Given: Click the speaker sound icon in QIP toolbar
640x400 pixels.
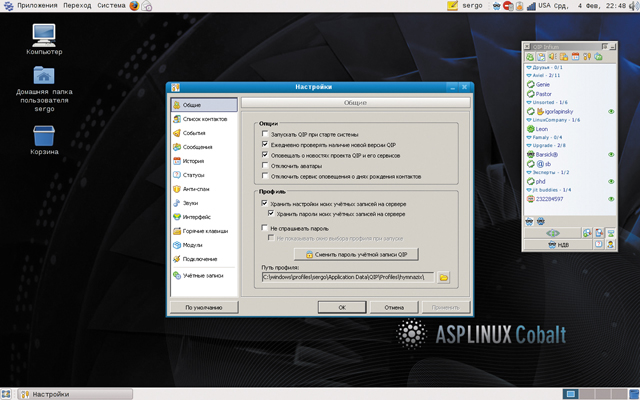Looking at the screenshot, I should coord(553,57).
